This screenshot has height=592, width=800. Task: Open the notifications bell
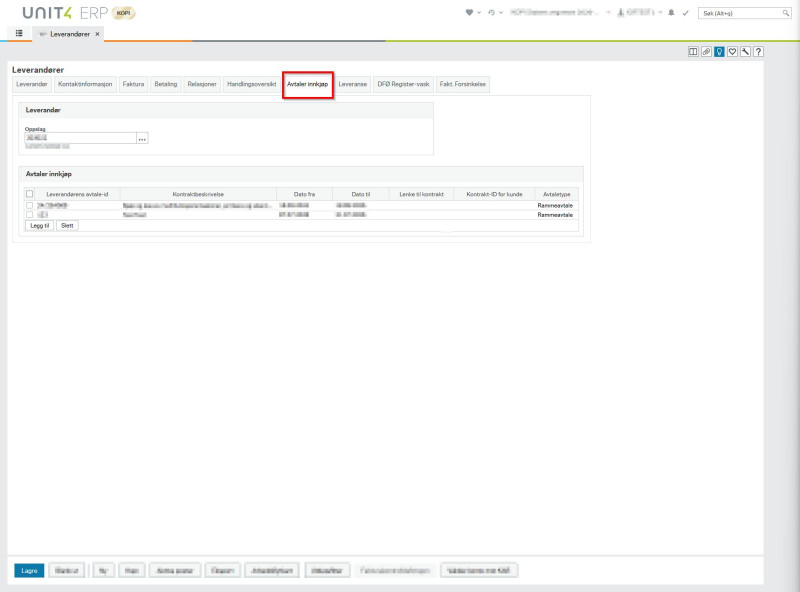[x=671, y=13]
